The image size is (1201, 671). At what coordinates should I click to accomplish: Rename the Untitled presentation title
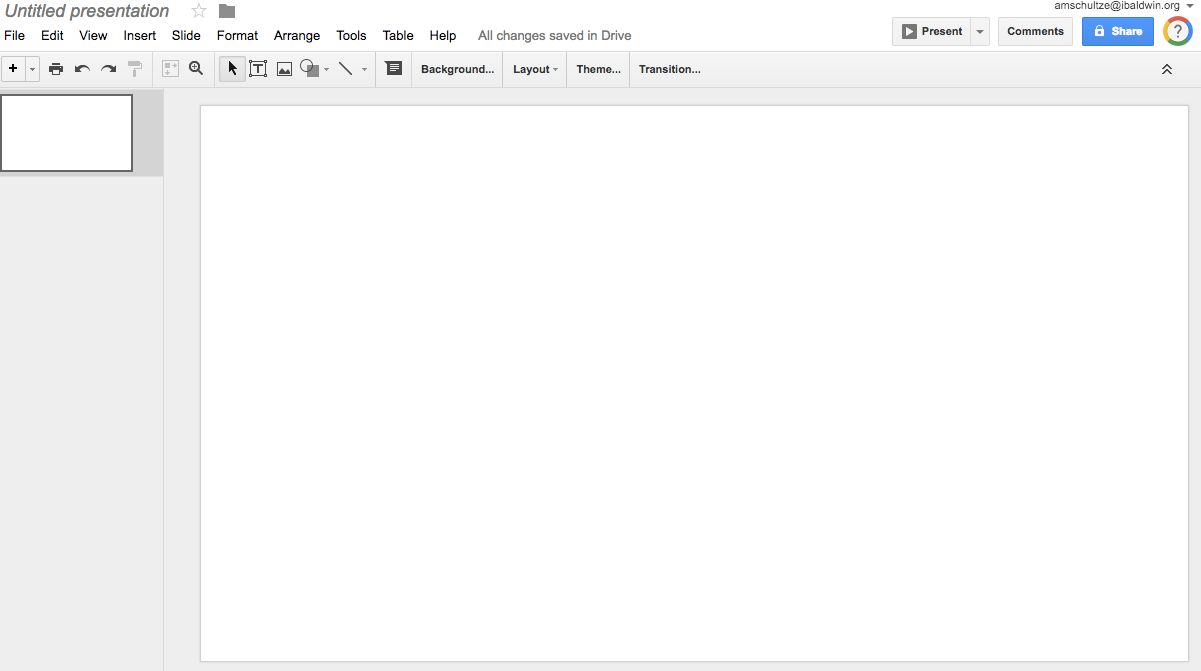(87, 11)
